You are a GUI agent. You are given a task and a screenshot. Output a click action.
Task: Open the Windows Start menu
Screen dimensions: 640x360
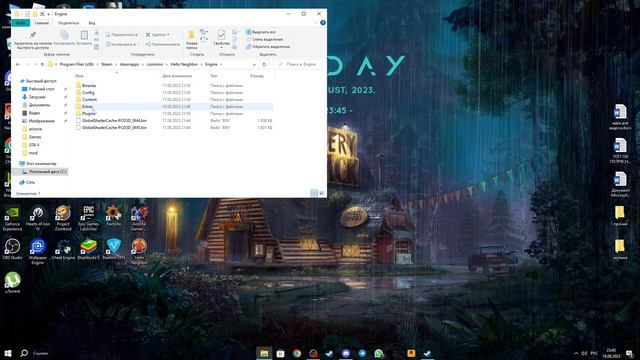pos(7,353)
